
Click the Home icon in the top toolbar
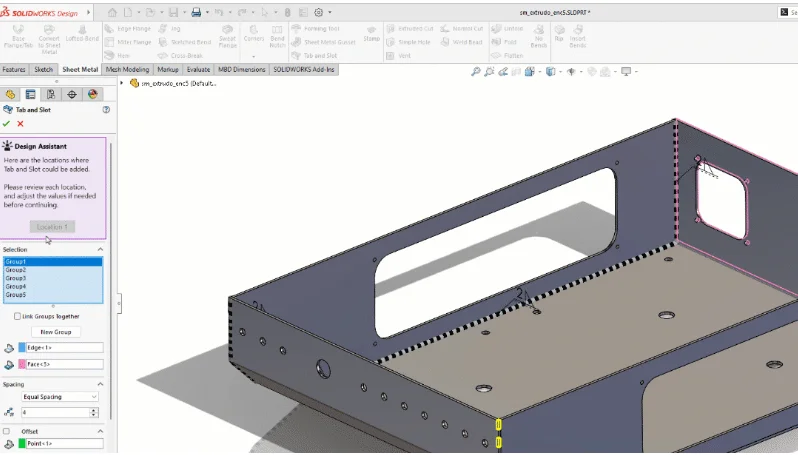(112, 12)
